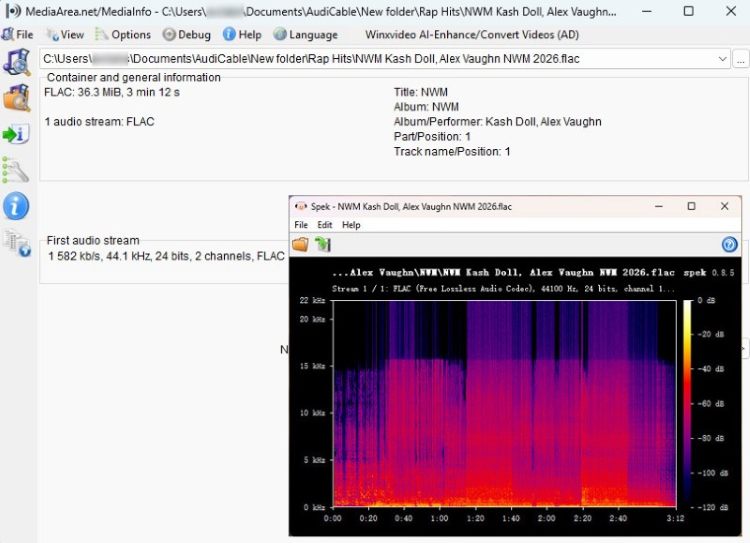This screenshot has width=750, height=543.
Task: Click Winxvideo AI-Enhance/Convert Videos ad link
Action: (472, 34)
